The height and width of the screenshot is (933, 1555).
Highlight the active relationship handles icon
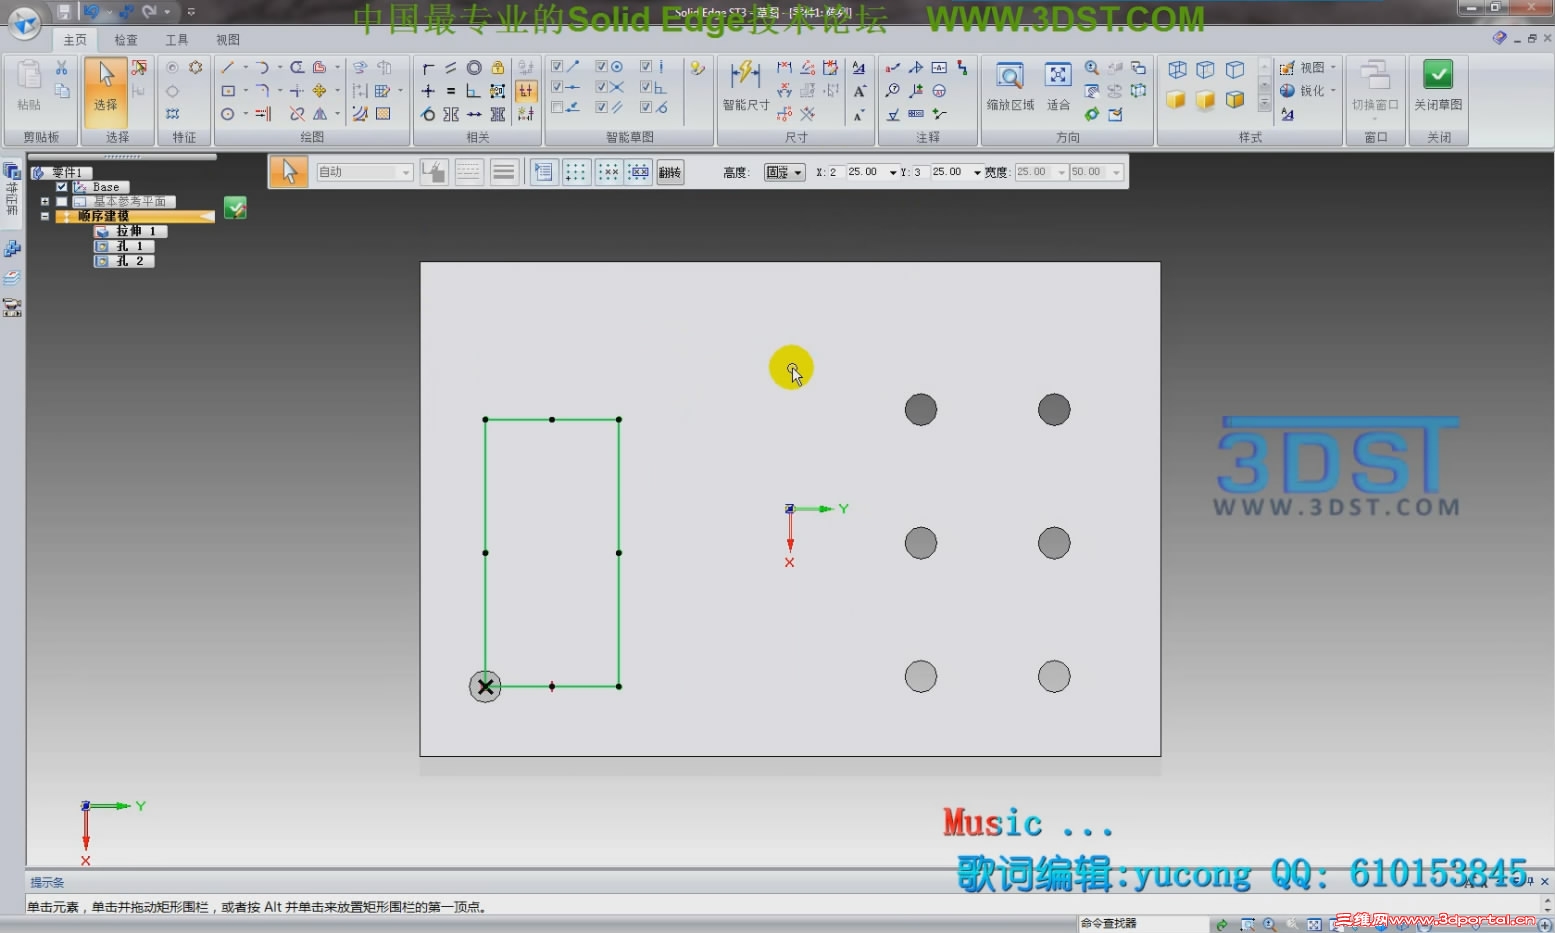pyautogui.click(x=526, y=91)
